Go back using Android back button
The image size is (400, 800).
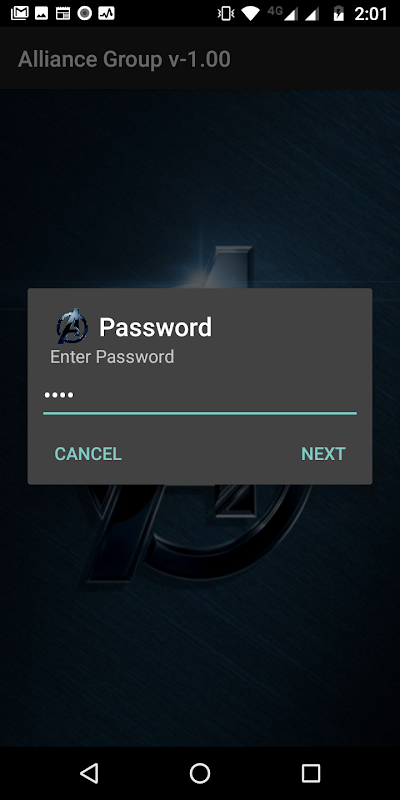click(89, 773)
